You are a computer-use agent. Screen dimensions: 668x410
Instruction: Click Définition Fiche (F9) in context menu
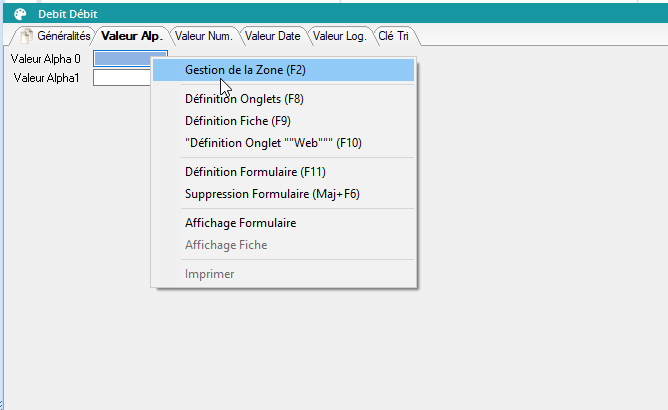tap(237, 121)
